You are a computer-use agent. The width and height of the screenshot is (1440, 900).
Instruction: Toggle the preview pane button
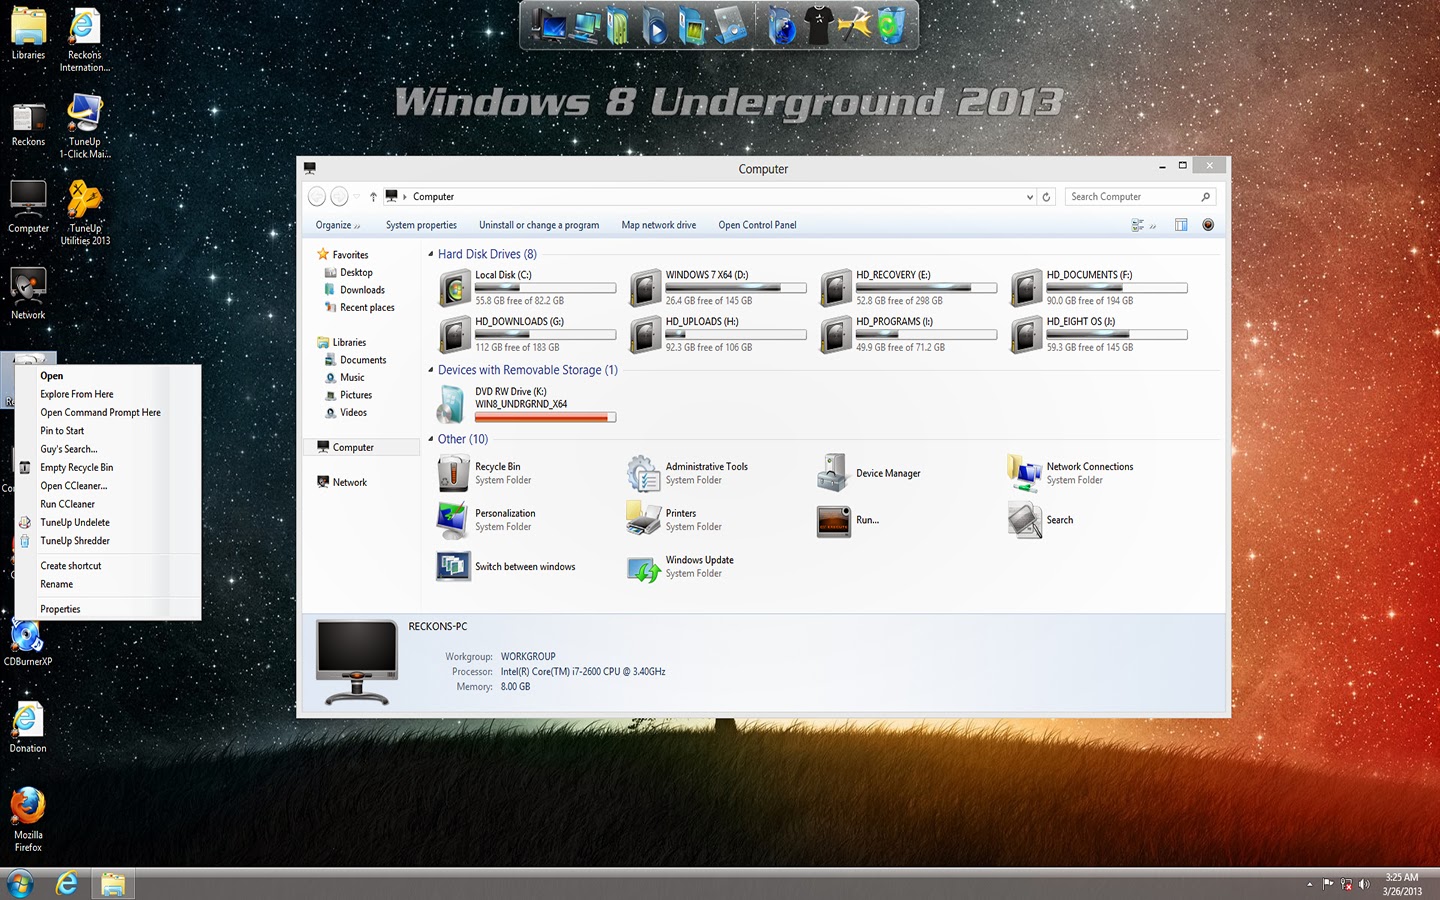[x=1181, y=225]
